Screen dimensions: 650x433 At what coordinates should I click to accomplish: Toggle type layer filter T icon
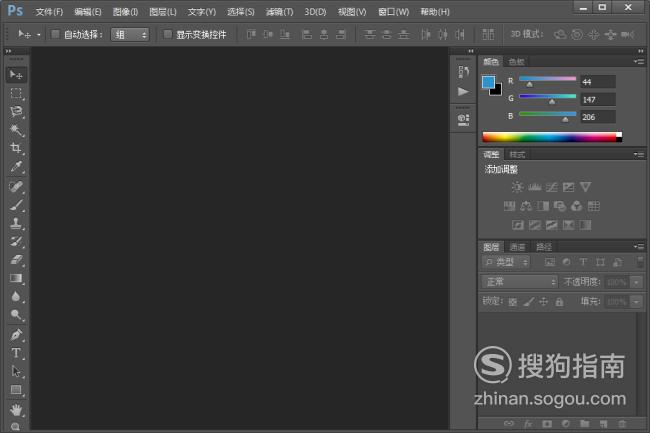click(x=583, y=262)
